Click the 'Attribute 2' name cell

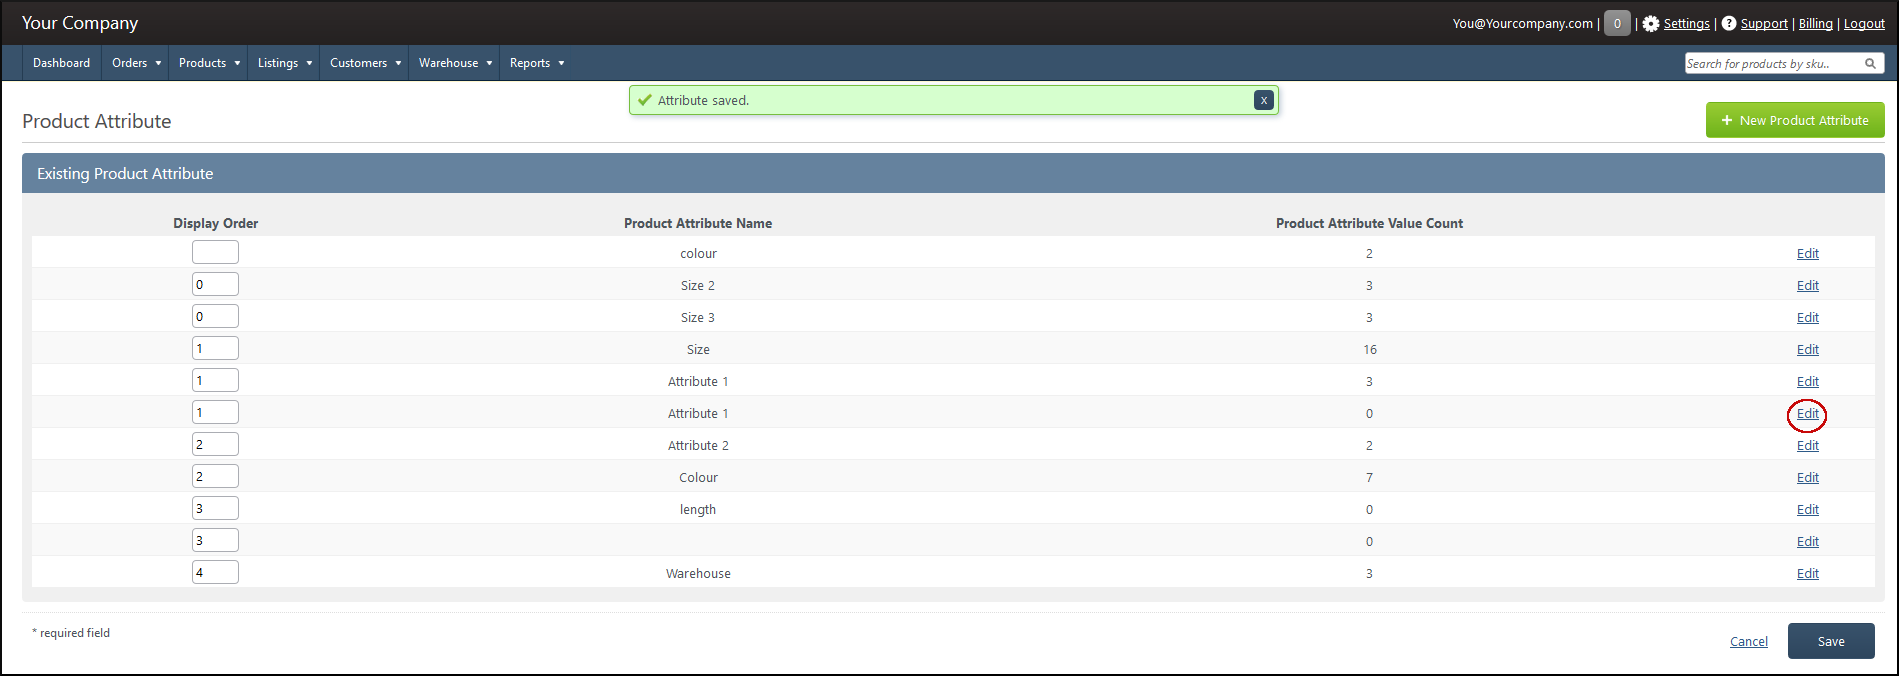point(698,445)
